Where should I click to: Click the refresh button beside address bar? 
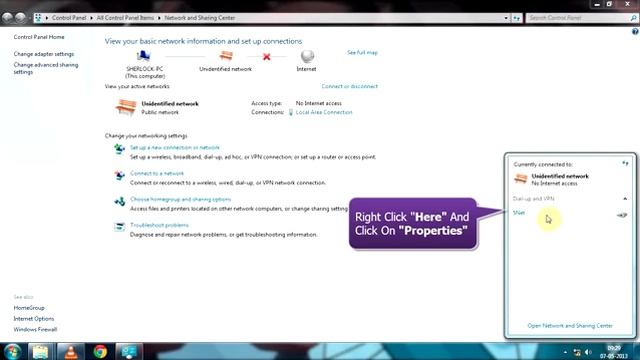click(x=517, y=18)
